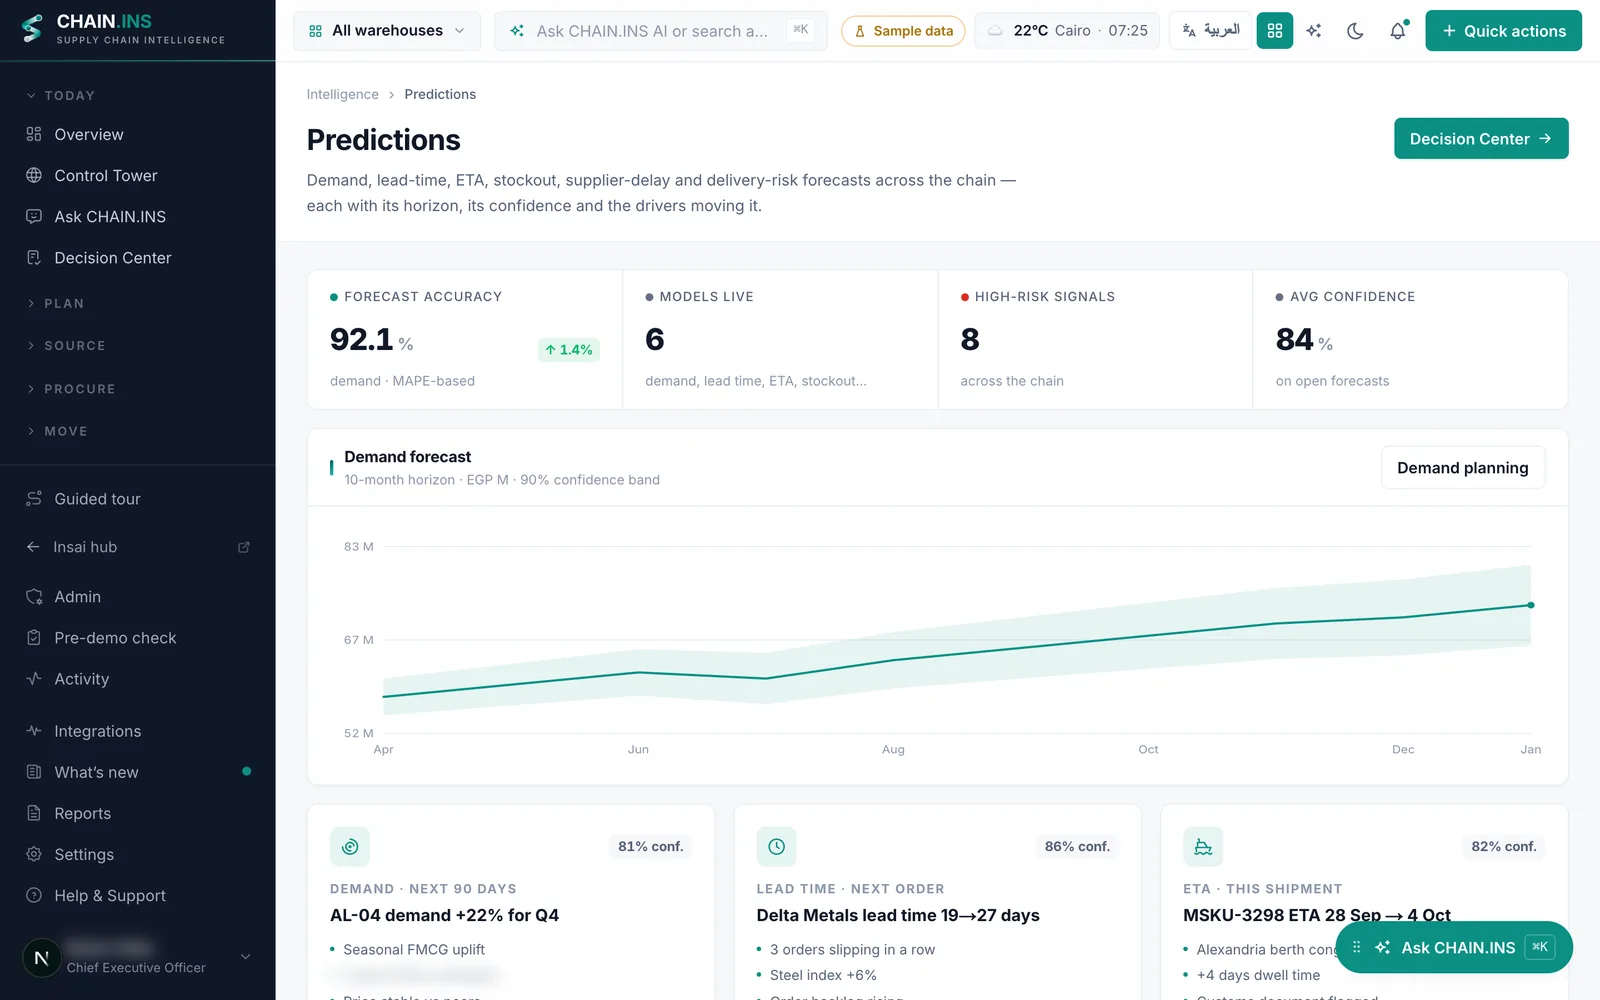Open Pre-demo check clipboard icon
Screen dimensions: 1600x1000
[x=34, y=638]
